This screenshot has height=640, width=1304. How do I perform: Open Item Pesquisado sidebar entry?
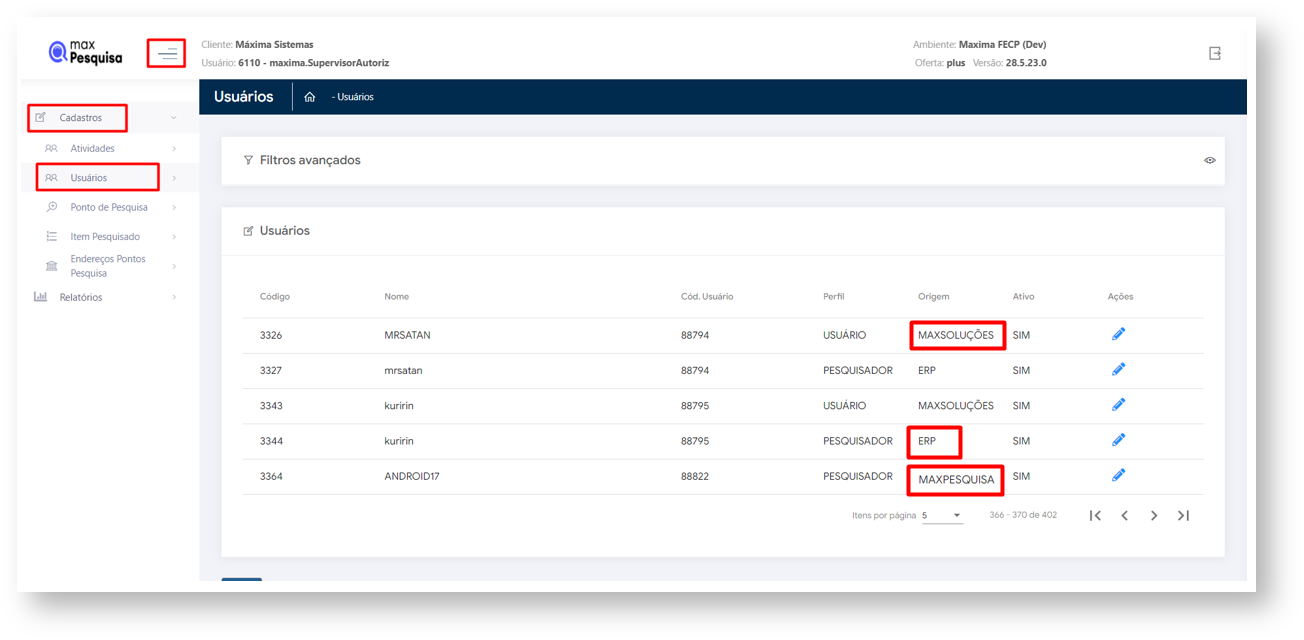[105, 237]
